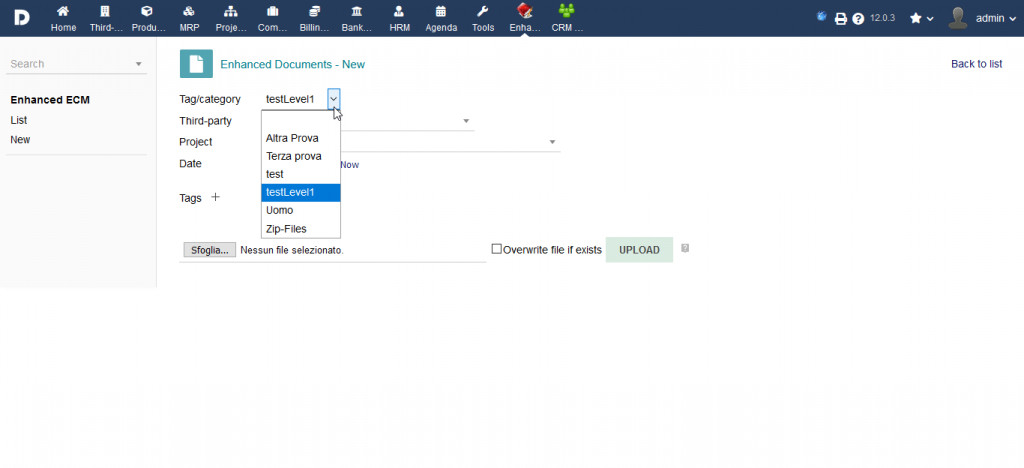Select testLevel1 highlighted option
Viewport: 1024px width, 468px height.
click(300, 193)
